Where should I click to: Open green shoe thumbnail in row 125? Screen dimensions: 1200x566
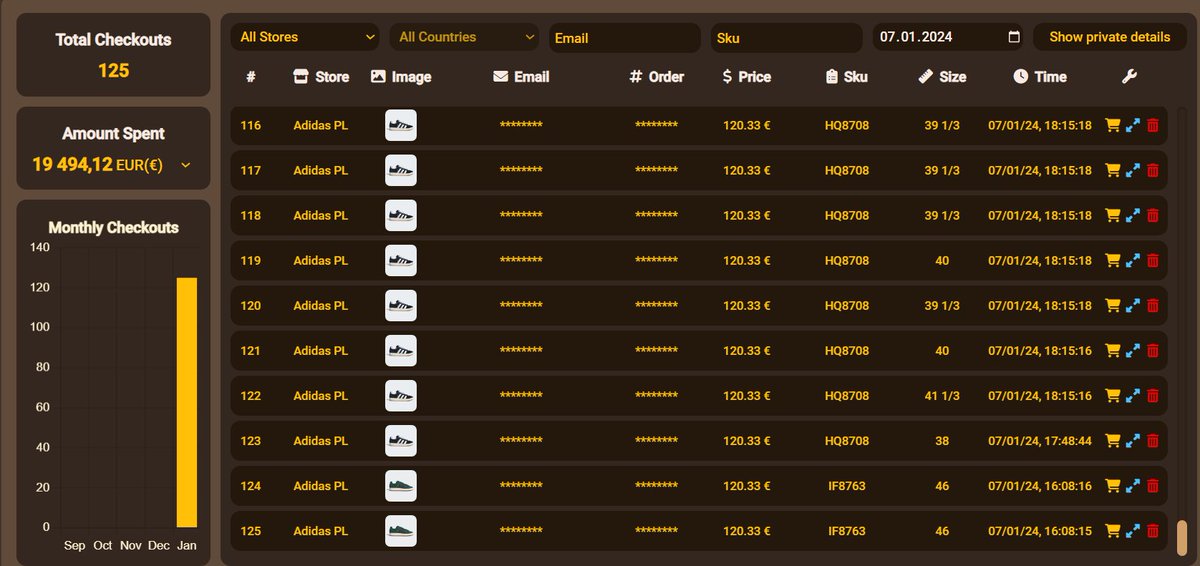point(401,531)
